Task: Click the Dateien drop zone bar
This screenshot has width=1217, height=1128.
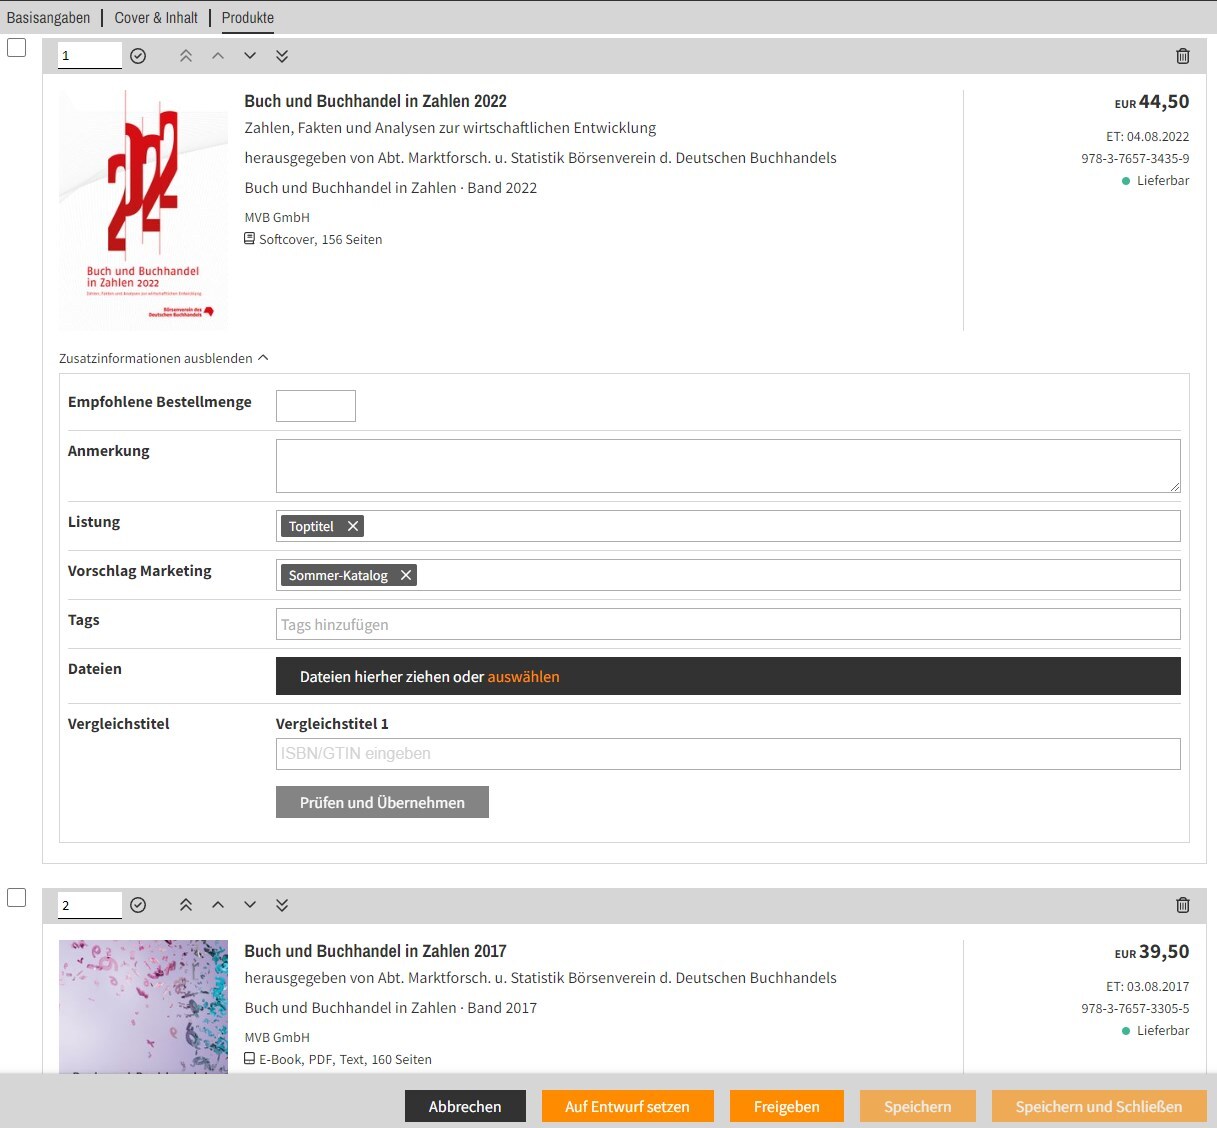Action: tap(728, 676)
